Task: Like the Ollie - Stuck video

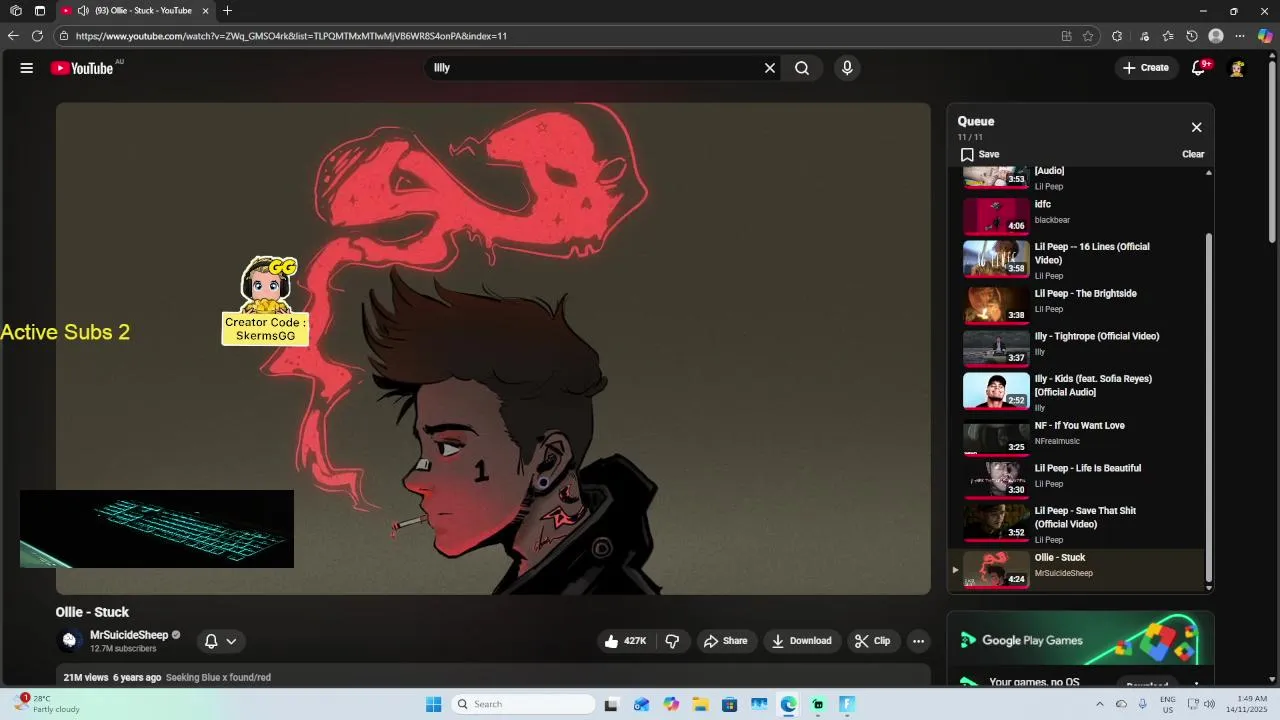Action: tap(625, 641)
